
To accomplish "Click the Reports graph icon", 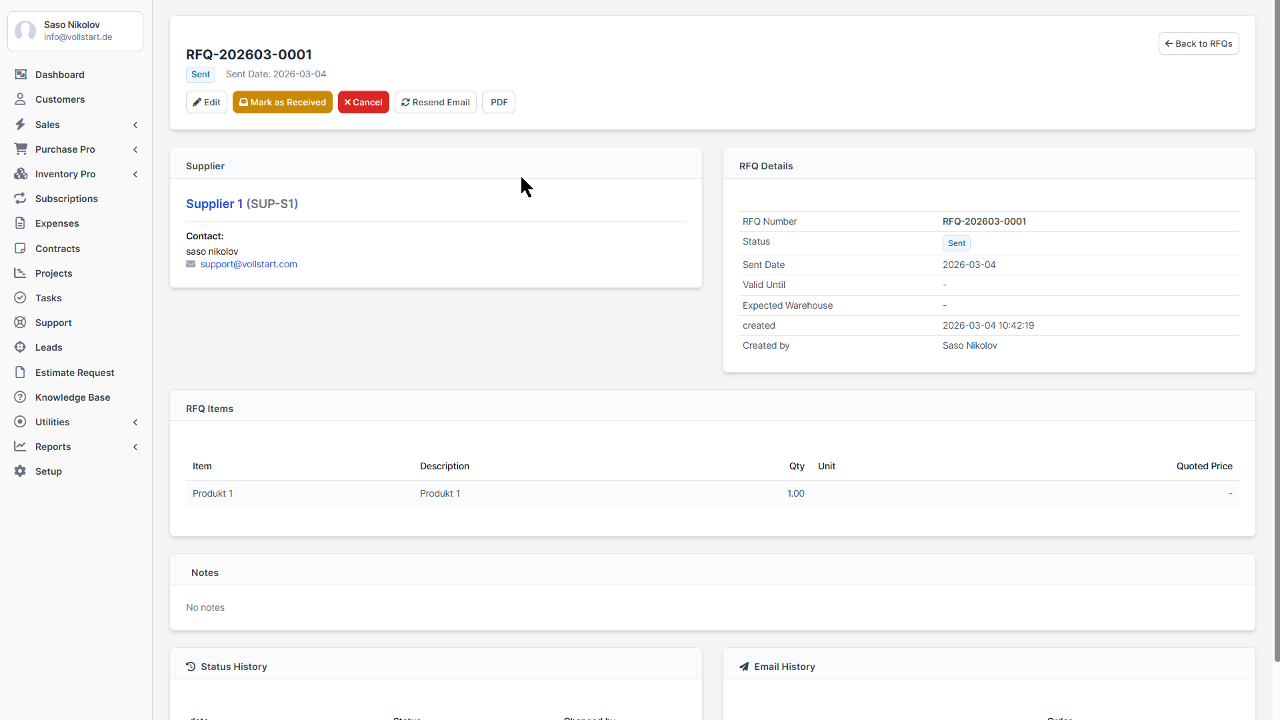I will 20,447.
